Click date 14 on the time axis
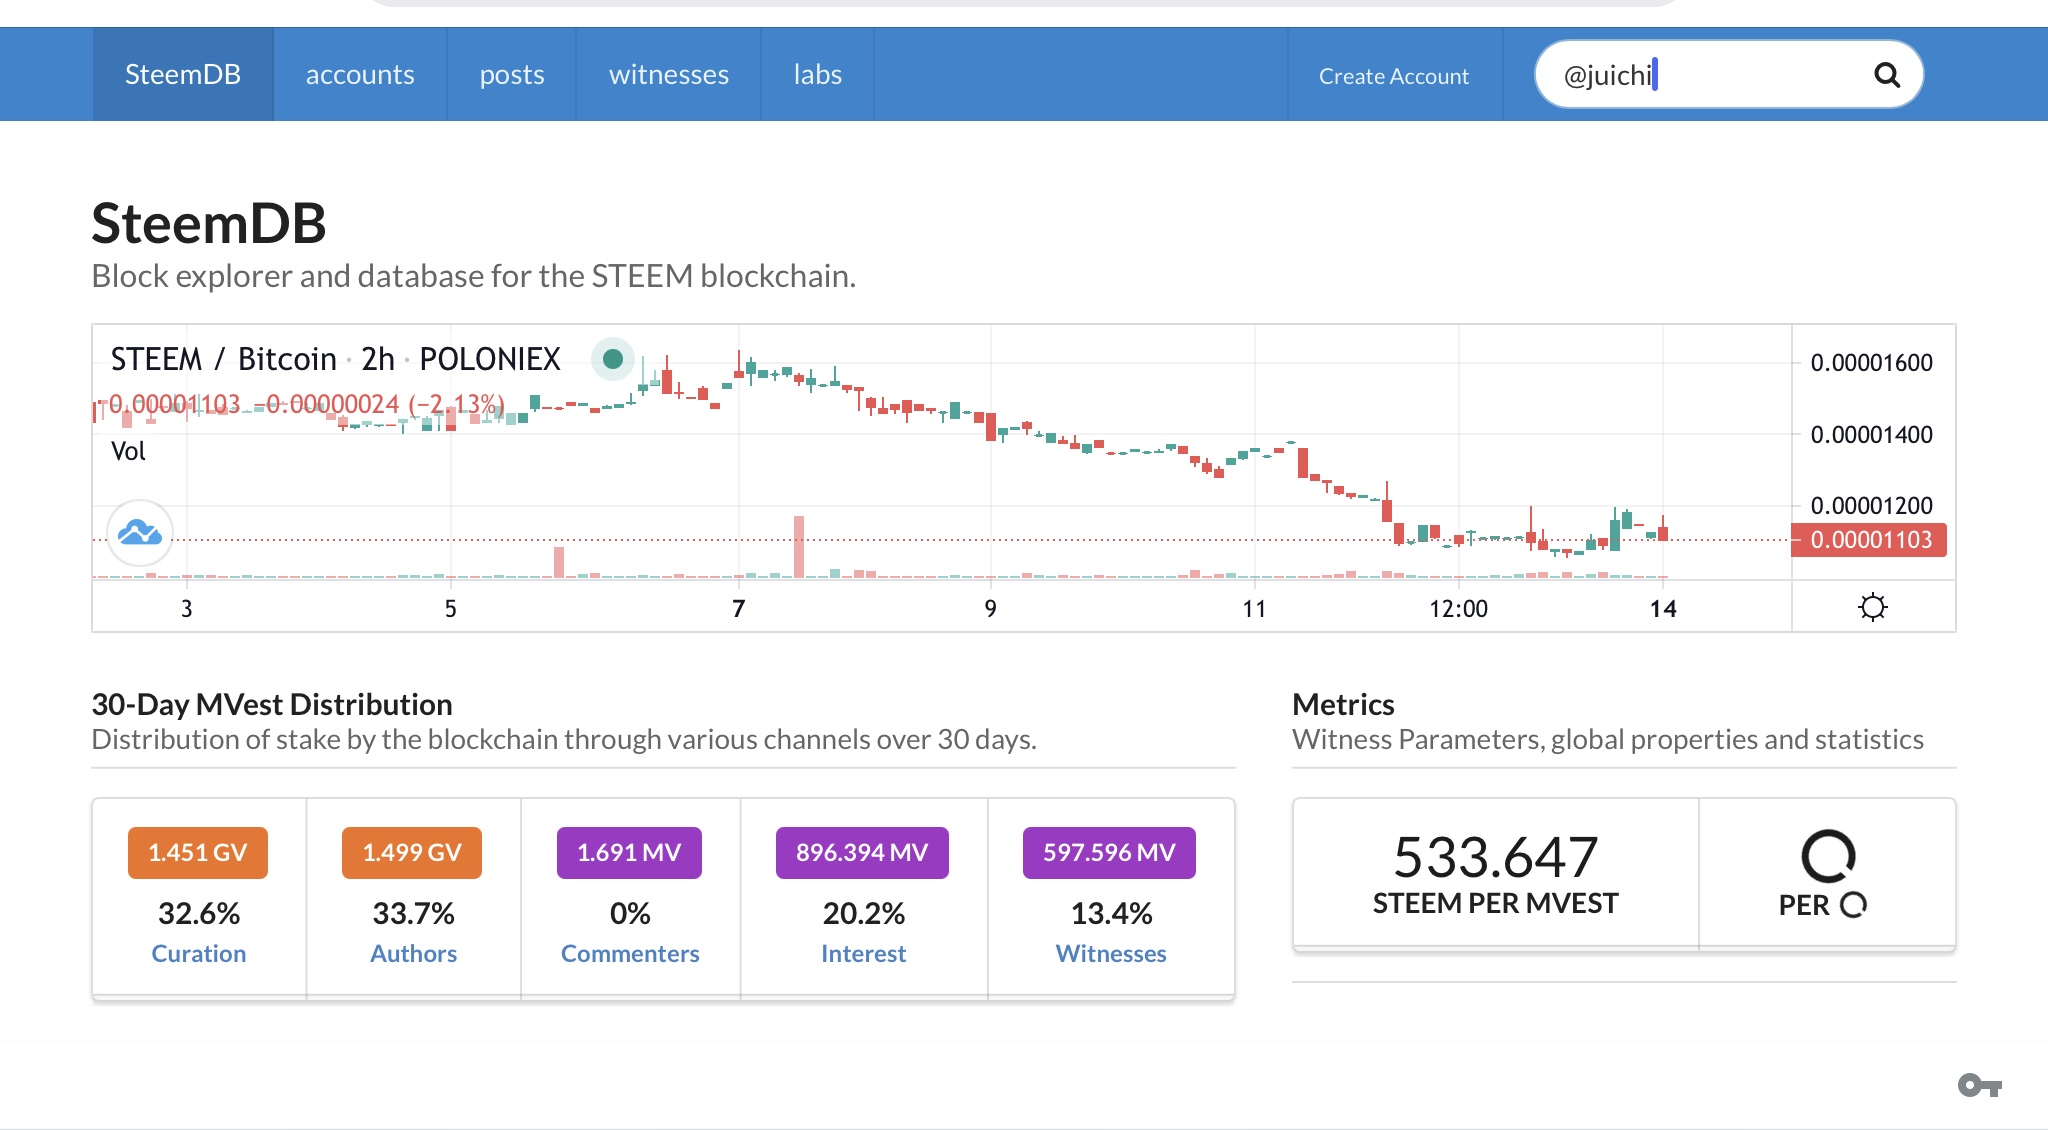 (x=1663, y=609)
